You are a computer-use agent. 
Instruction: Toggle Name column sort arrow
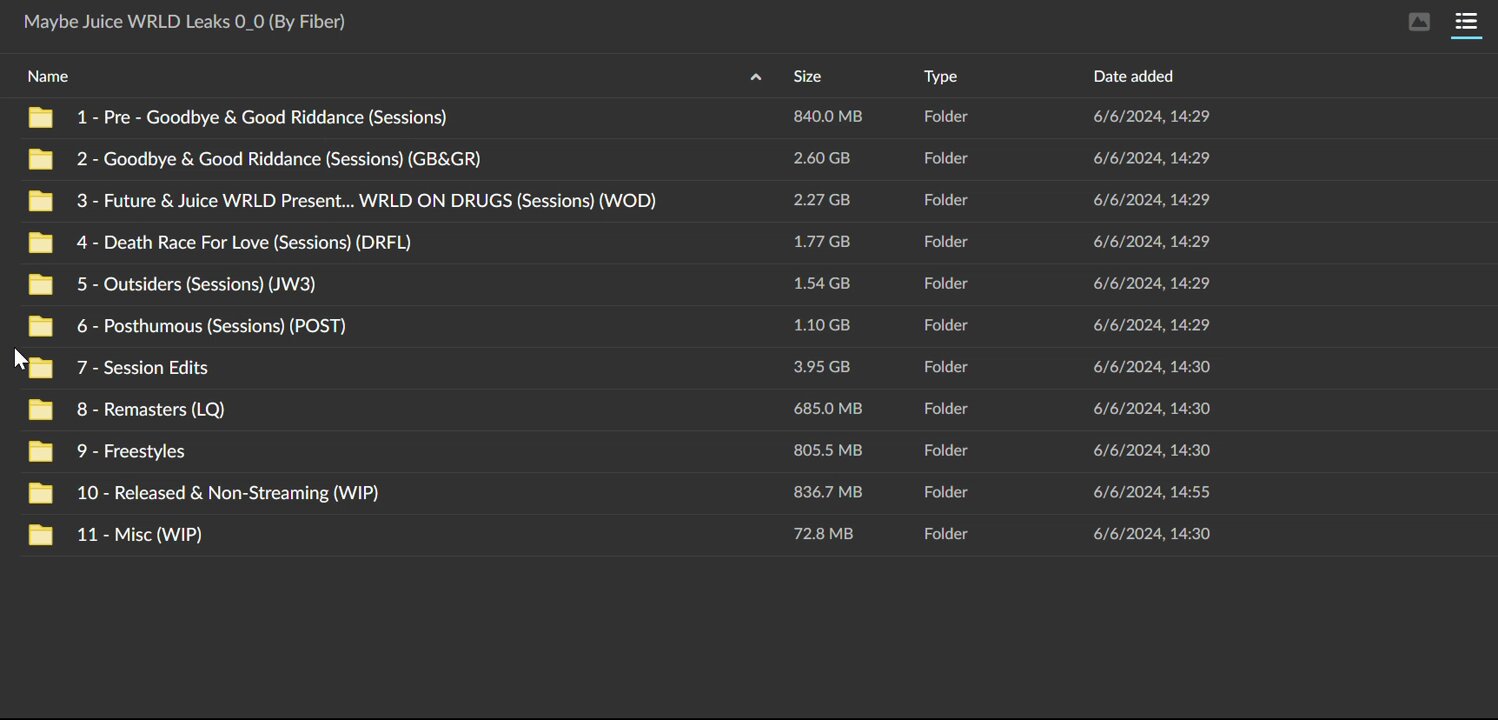(x=756, y=77)
